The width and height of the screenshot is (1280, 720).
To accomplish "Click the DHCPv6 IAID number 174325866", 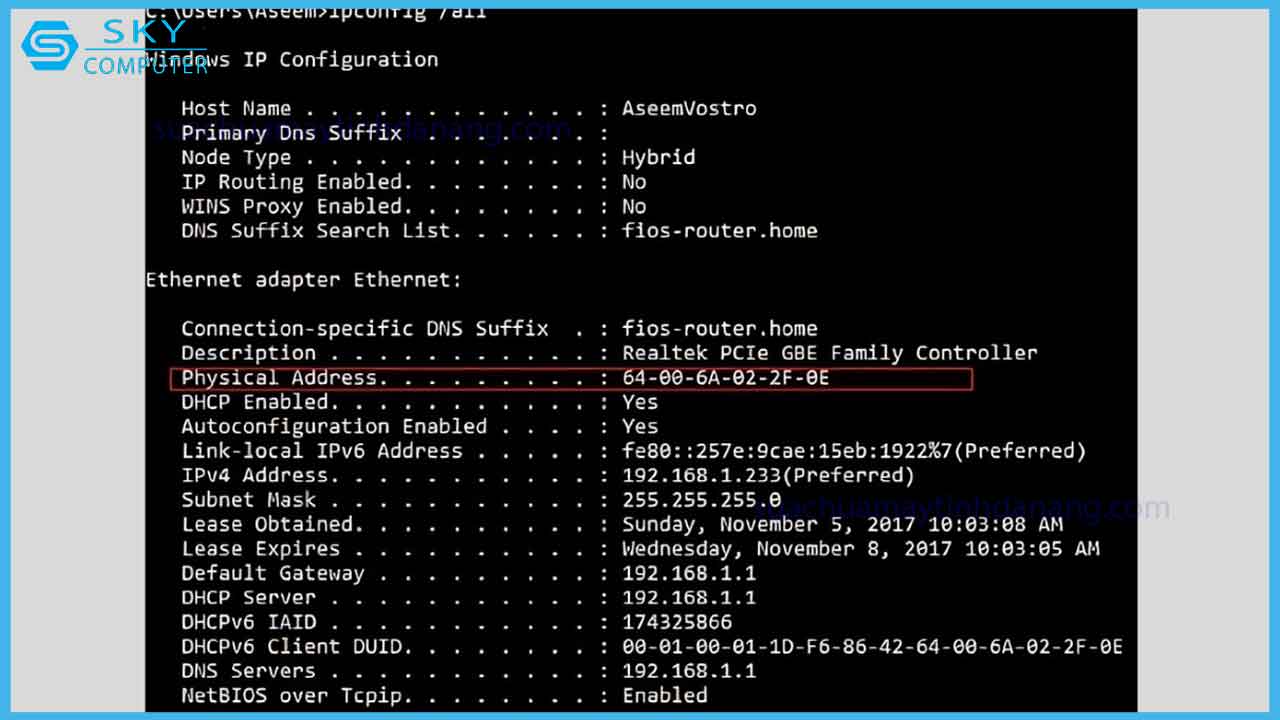I will [677, 622].
